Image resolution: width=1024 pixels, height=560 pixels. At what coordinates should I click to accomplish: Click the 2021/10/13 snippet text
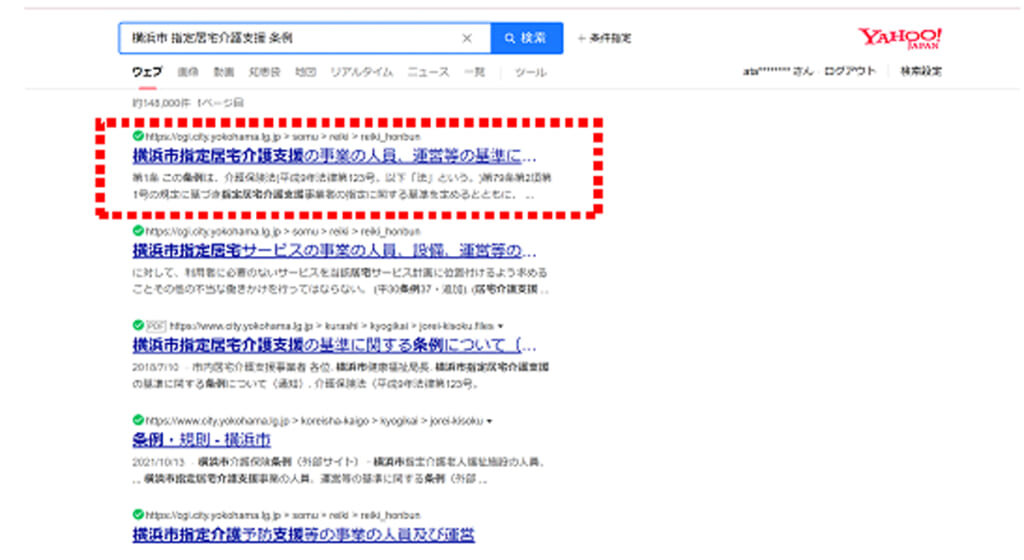point(338,470)
